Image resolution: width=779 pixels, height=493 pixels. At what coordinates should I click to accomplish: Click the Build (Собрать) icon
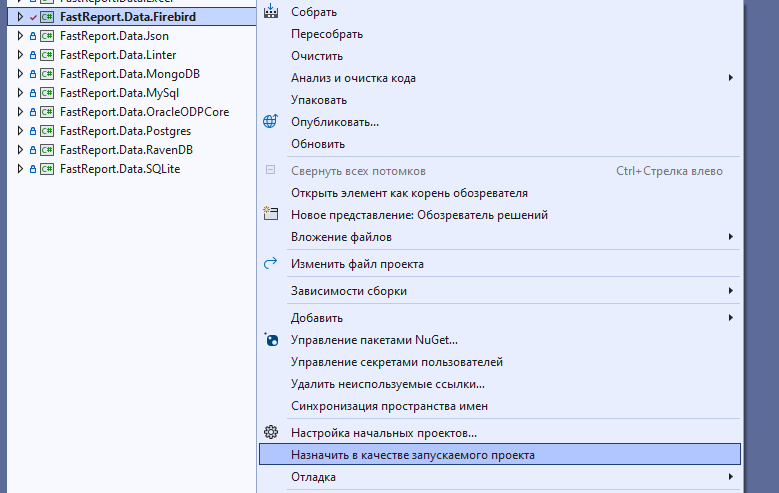tap(271, 11)
